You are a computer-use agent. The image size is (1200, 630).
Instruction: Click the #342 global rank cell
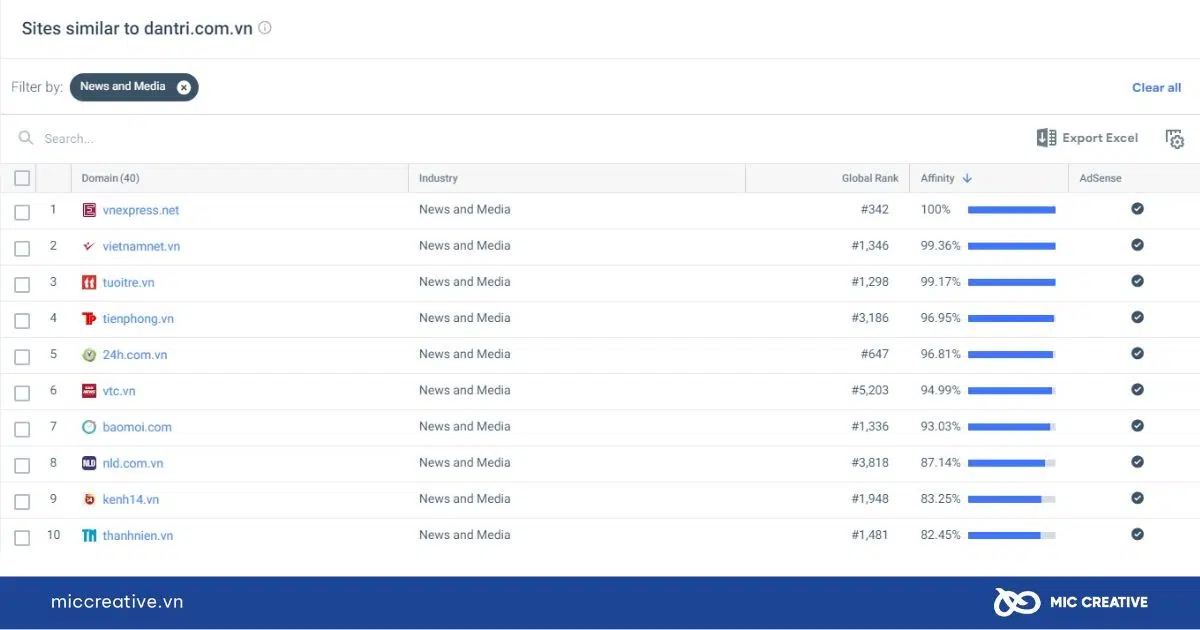tap(874, 209)
